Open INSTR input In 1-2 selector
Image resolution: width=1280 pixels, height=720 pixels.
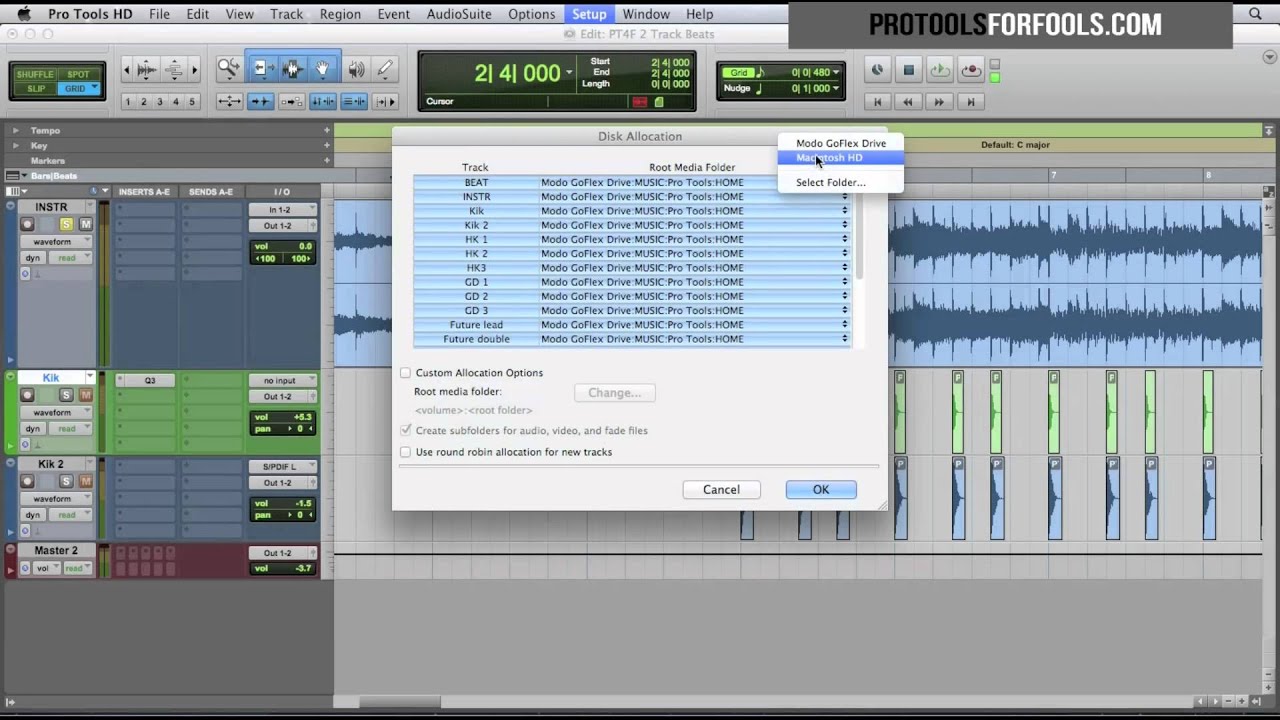click(x=282, y=210)
